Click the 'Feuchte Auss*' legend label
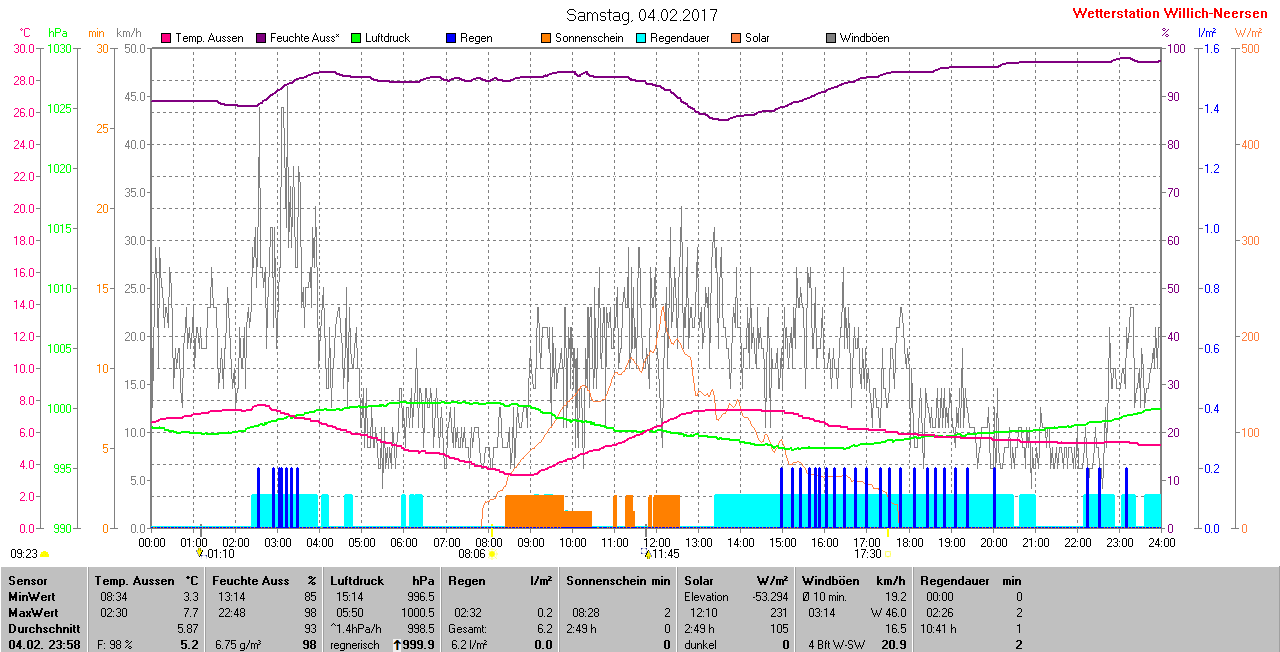This screenshot has height=652, width=1280. click(305, 38)
